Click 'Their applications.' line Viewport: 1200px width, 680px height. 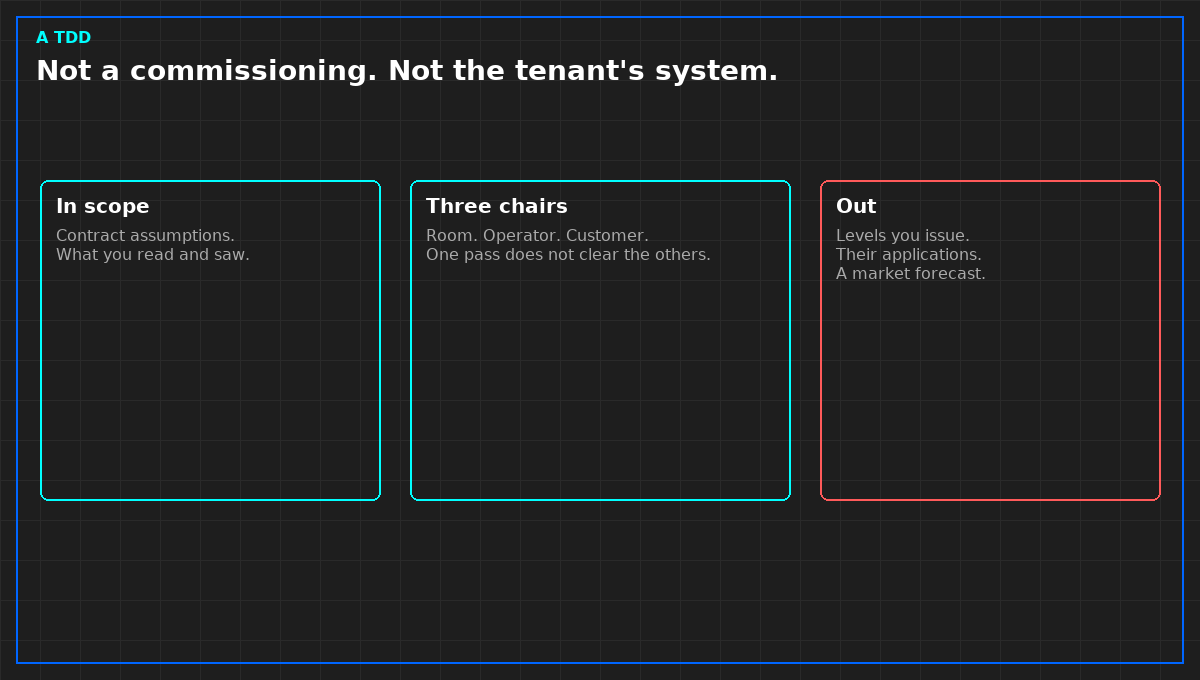click(909, 255)
